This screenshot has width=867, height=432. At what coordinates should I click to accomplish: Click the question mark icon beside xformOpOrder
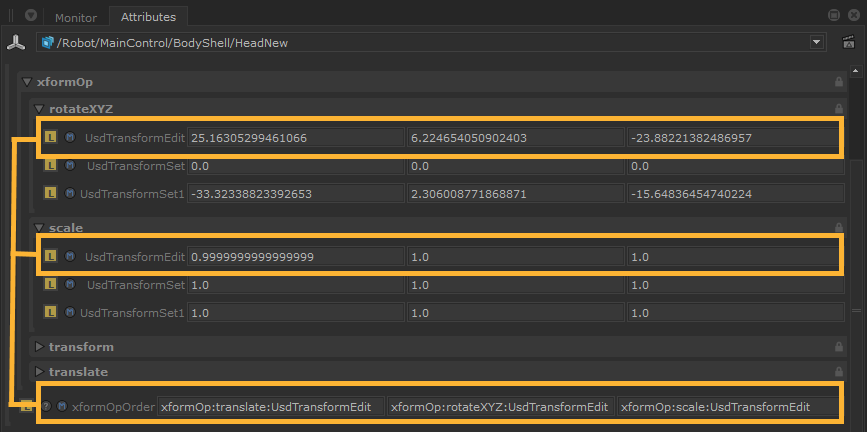46,407
